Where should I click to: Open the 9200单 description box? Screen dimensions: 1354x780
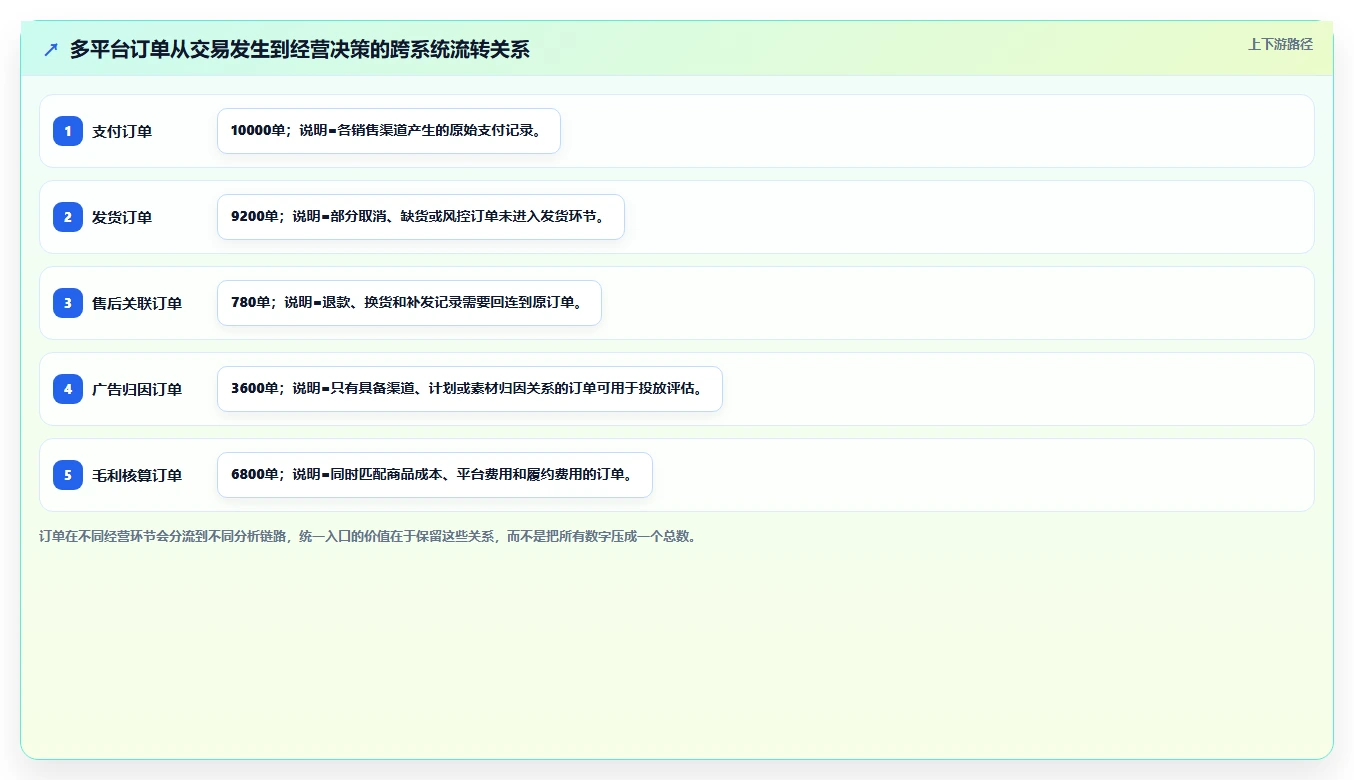click(421, 217)
